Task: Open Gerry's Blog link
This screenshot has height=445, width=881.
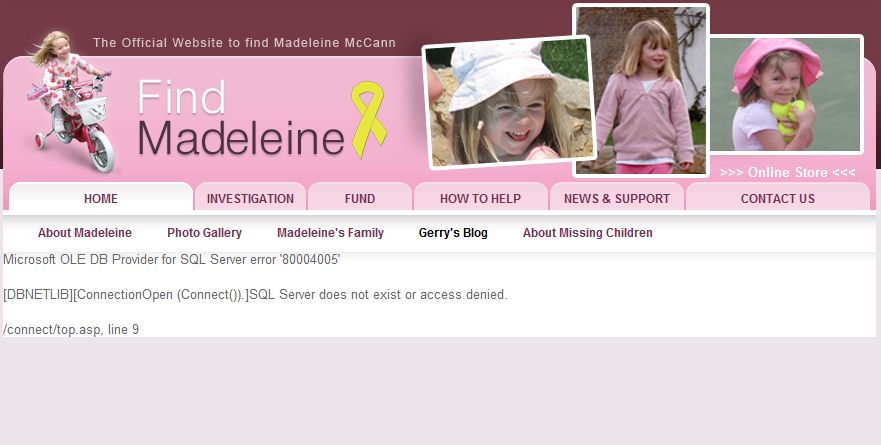Action: point(453,233)
